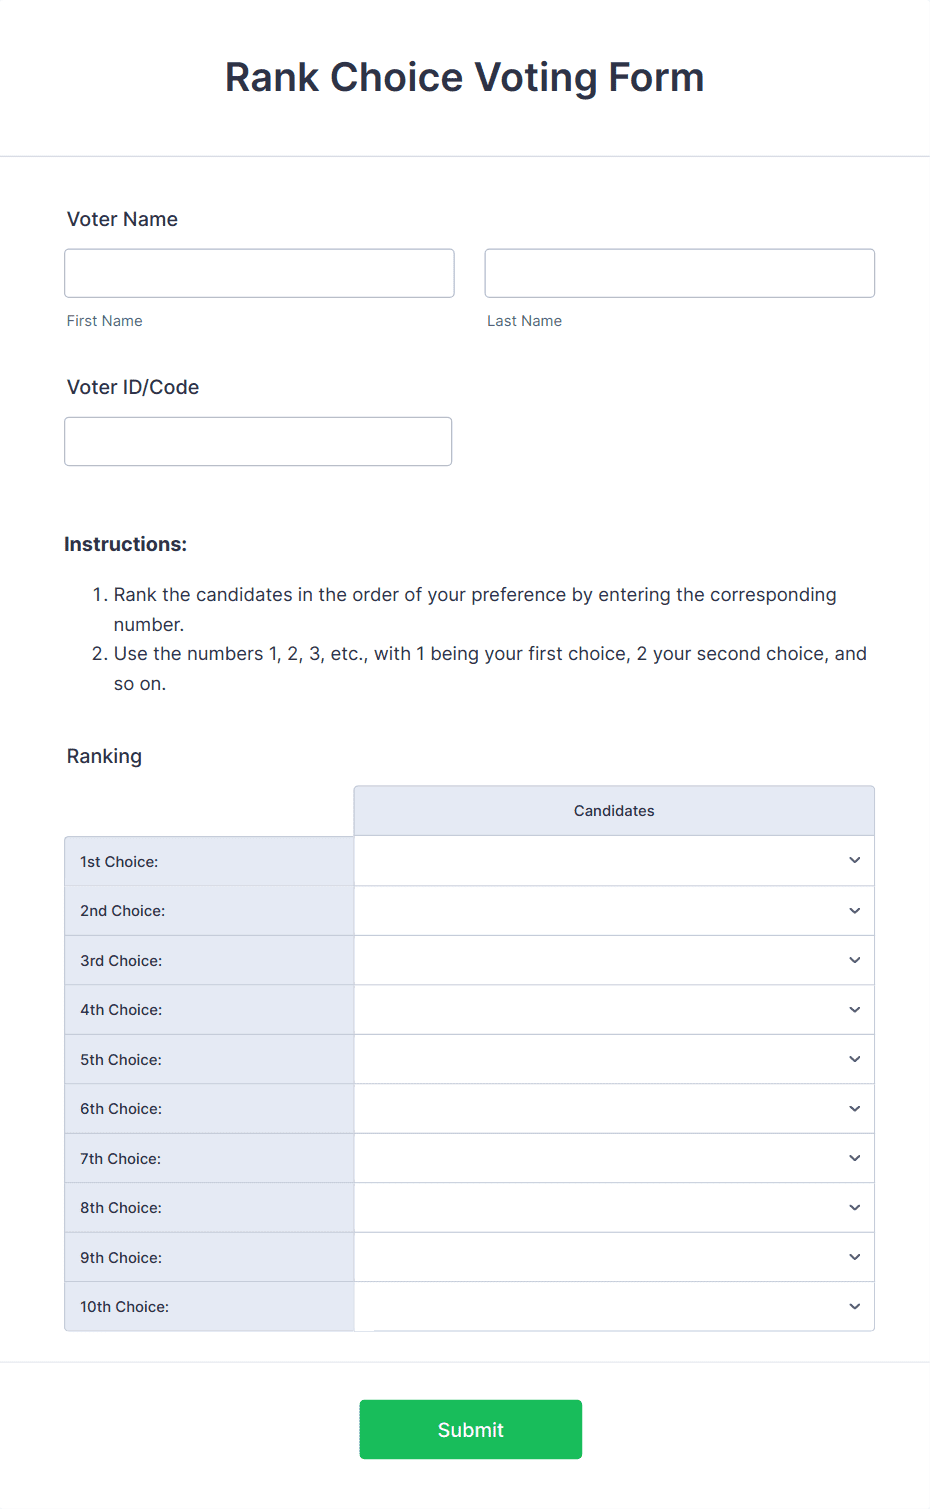Screen dimensions: 930x1509
Task: Open the 10th Choice candidates dropdown
Action: (854, 1306)
